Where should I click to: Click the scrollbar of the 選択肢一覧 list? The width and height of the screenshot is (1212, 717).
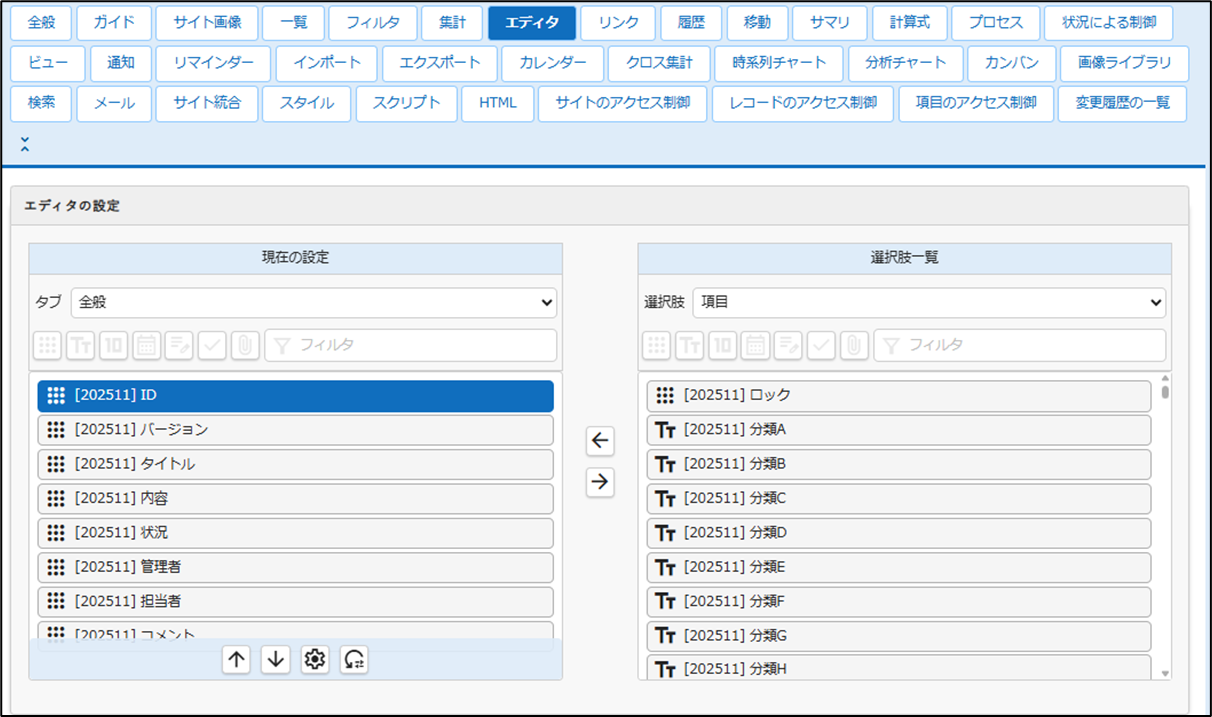click(1165, 520)
